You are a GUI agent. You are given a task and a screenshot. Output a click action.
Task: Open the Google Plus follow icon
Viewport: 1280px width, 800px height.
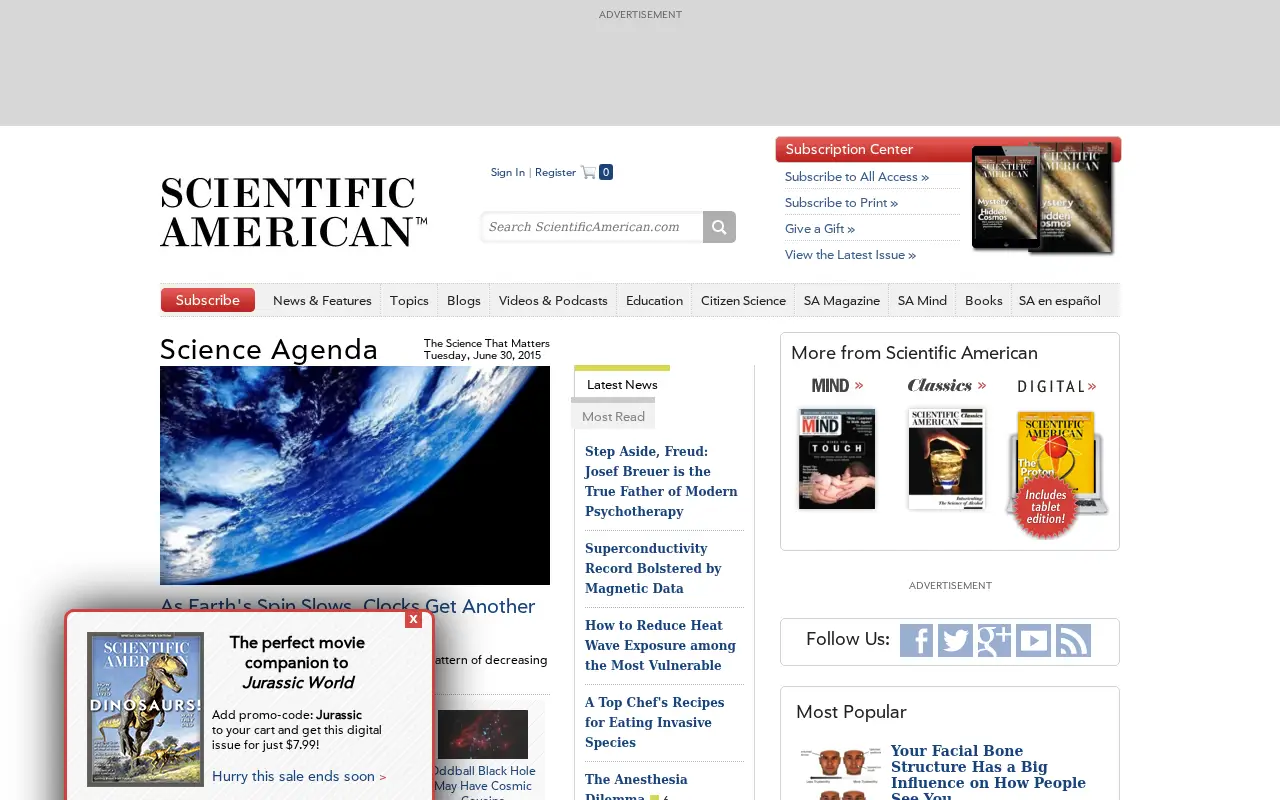pyautogui.click(x=994, y=641)
